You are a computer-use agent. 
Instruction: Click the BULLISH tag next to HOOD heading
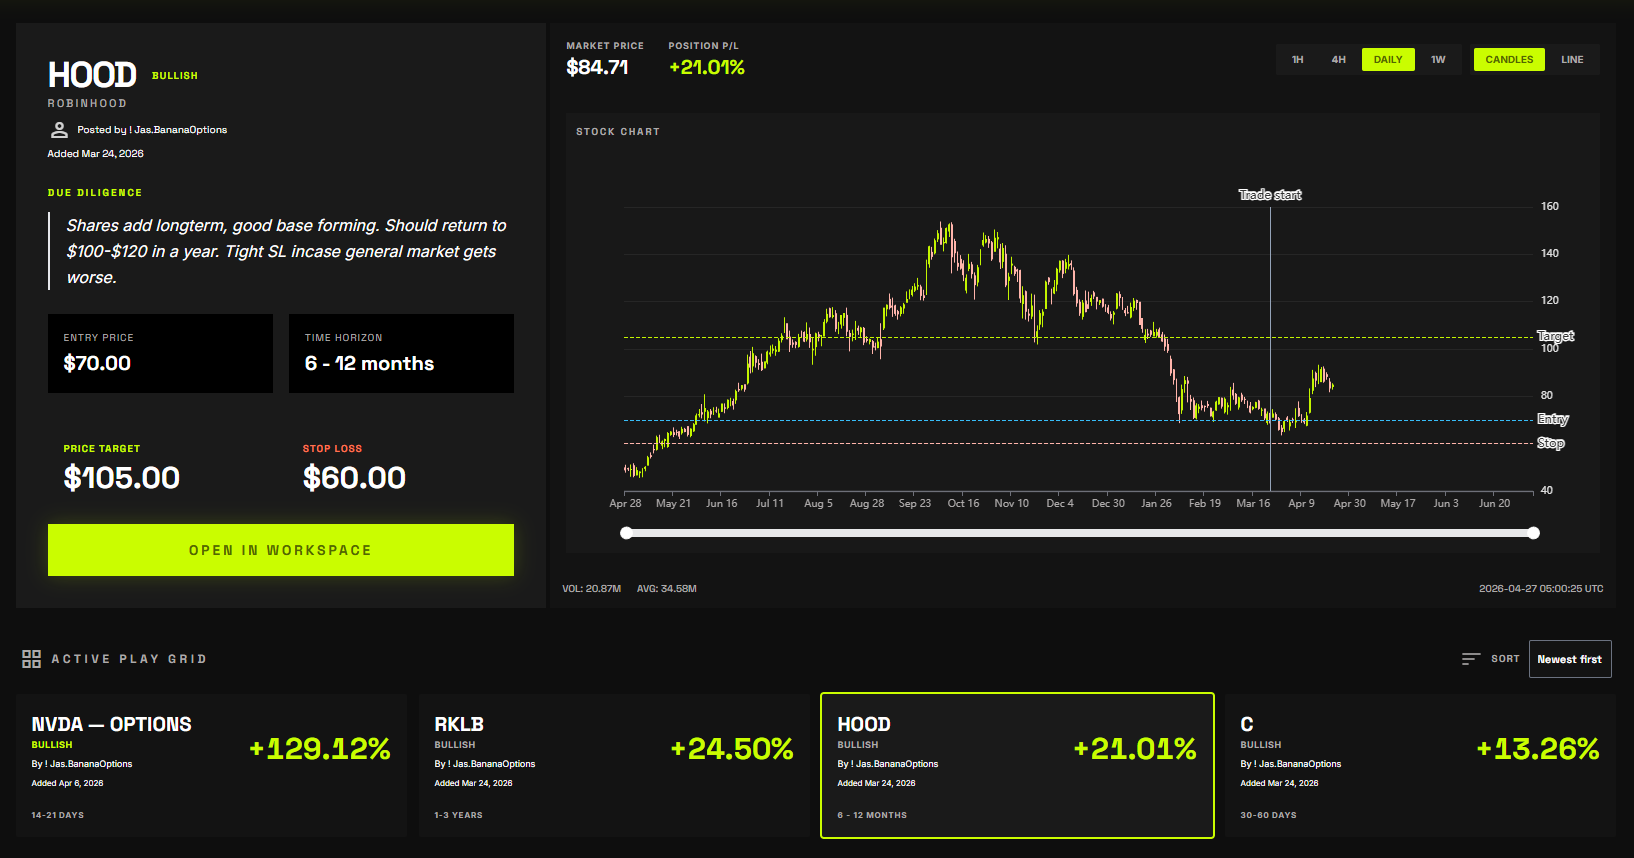(x=175, y=76)
